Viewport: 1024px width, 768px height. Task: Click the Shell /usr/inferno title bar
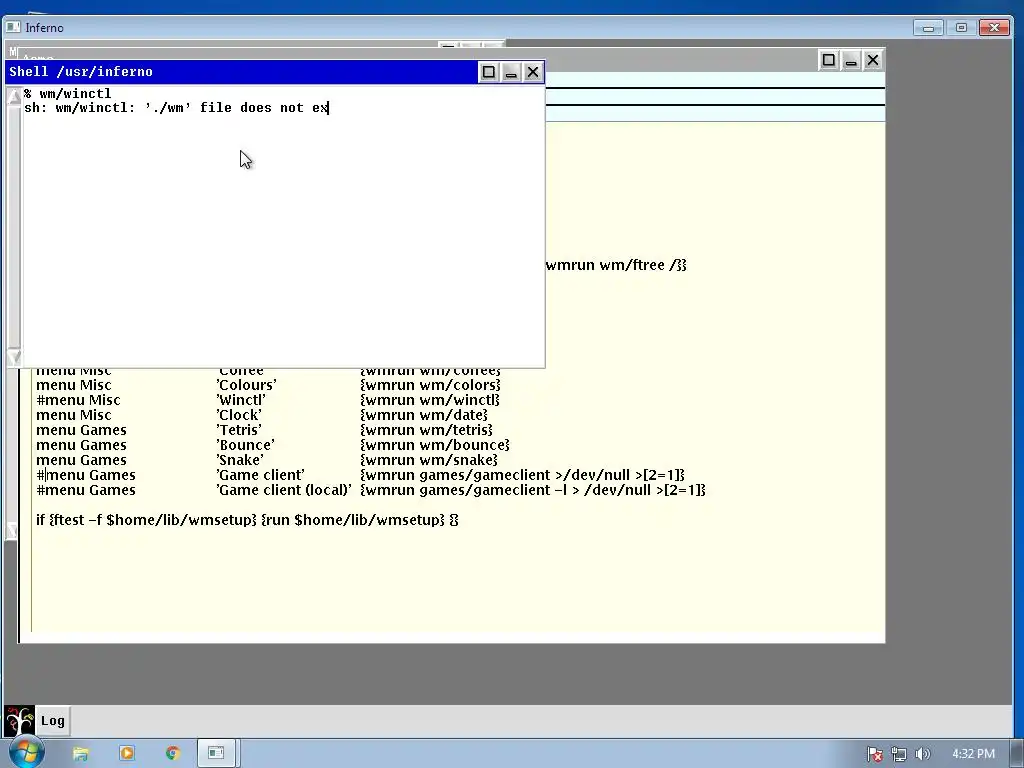242,72
